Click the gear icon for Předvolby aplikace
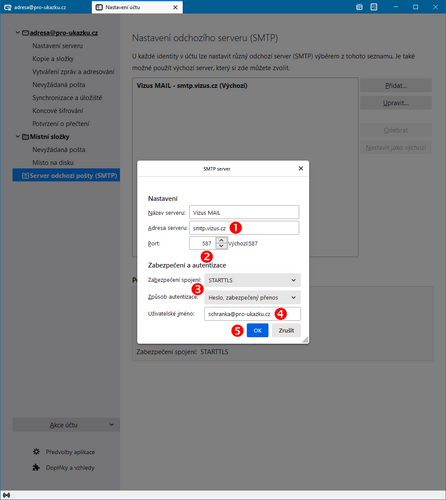Viewport: 446px width, 500px height. [36, 452]
